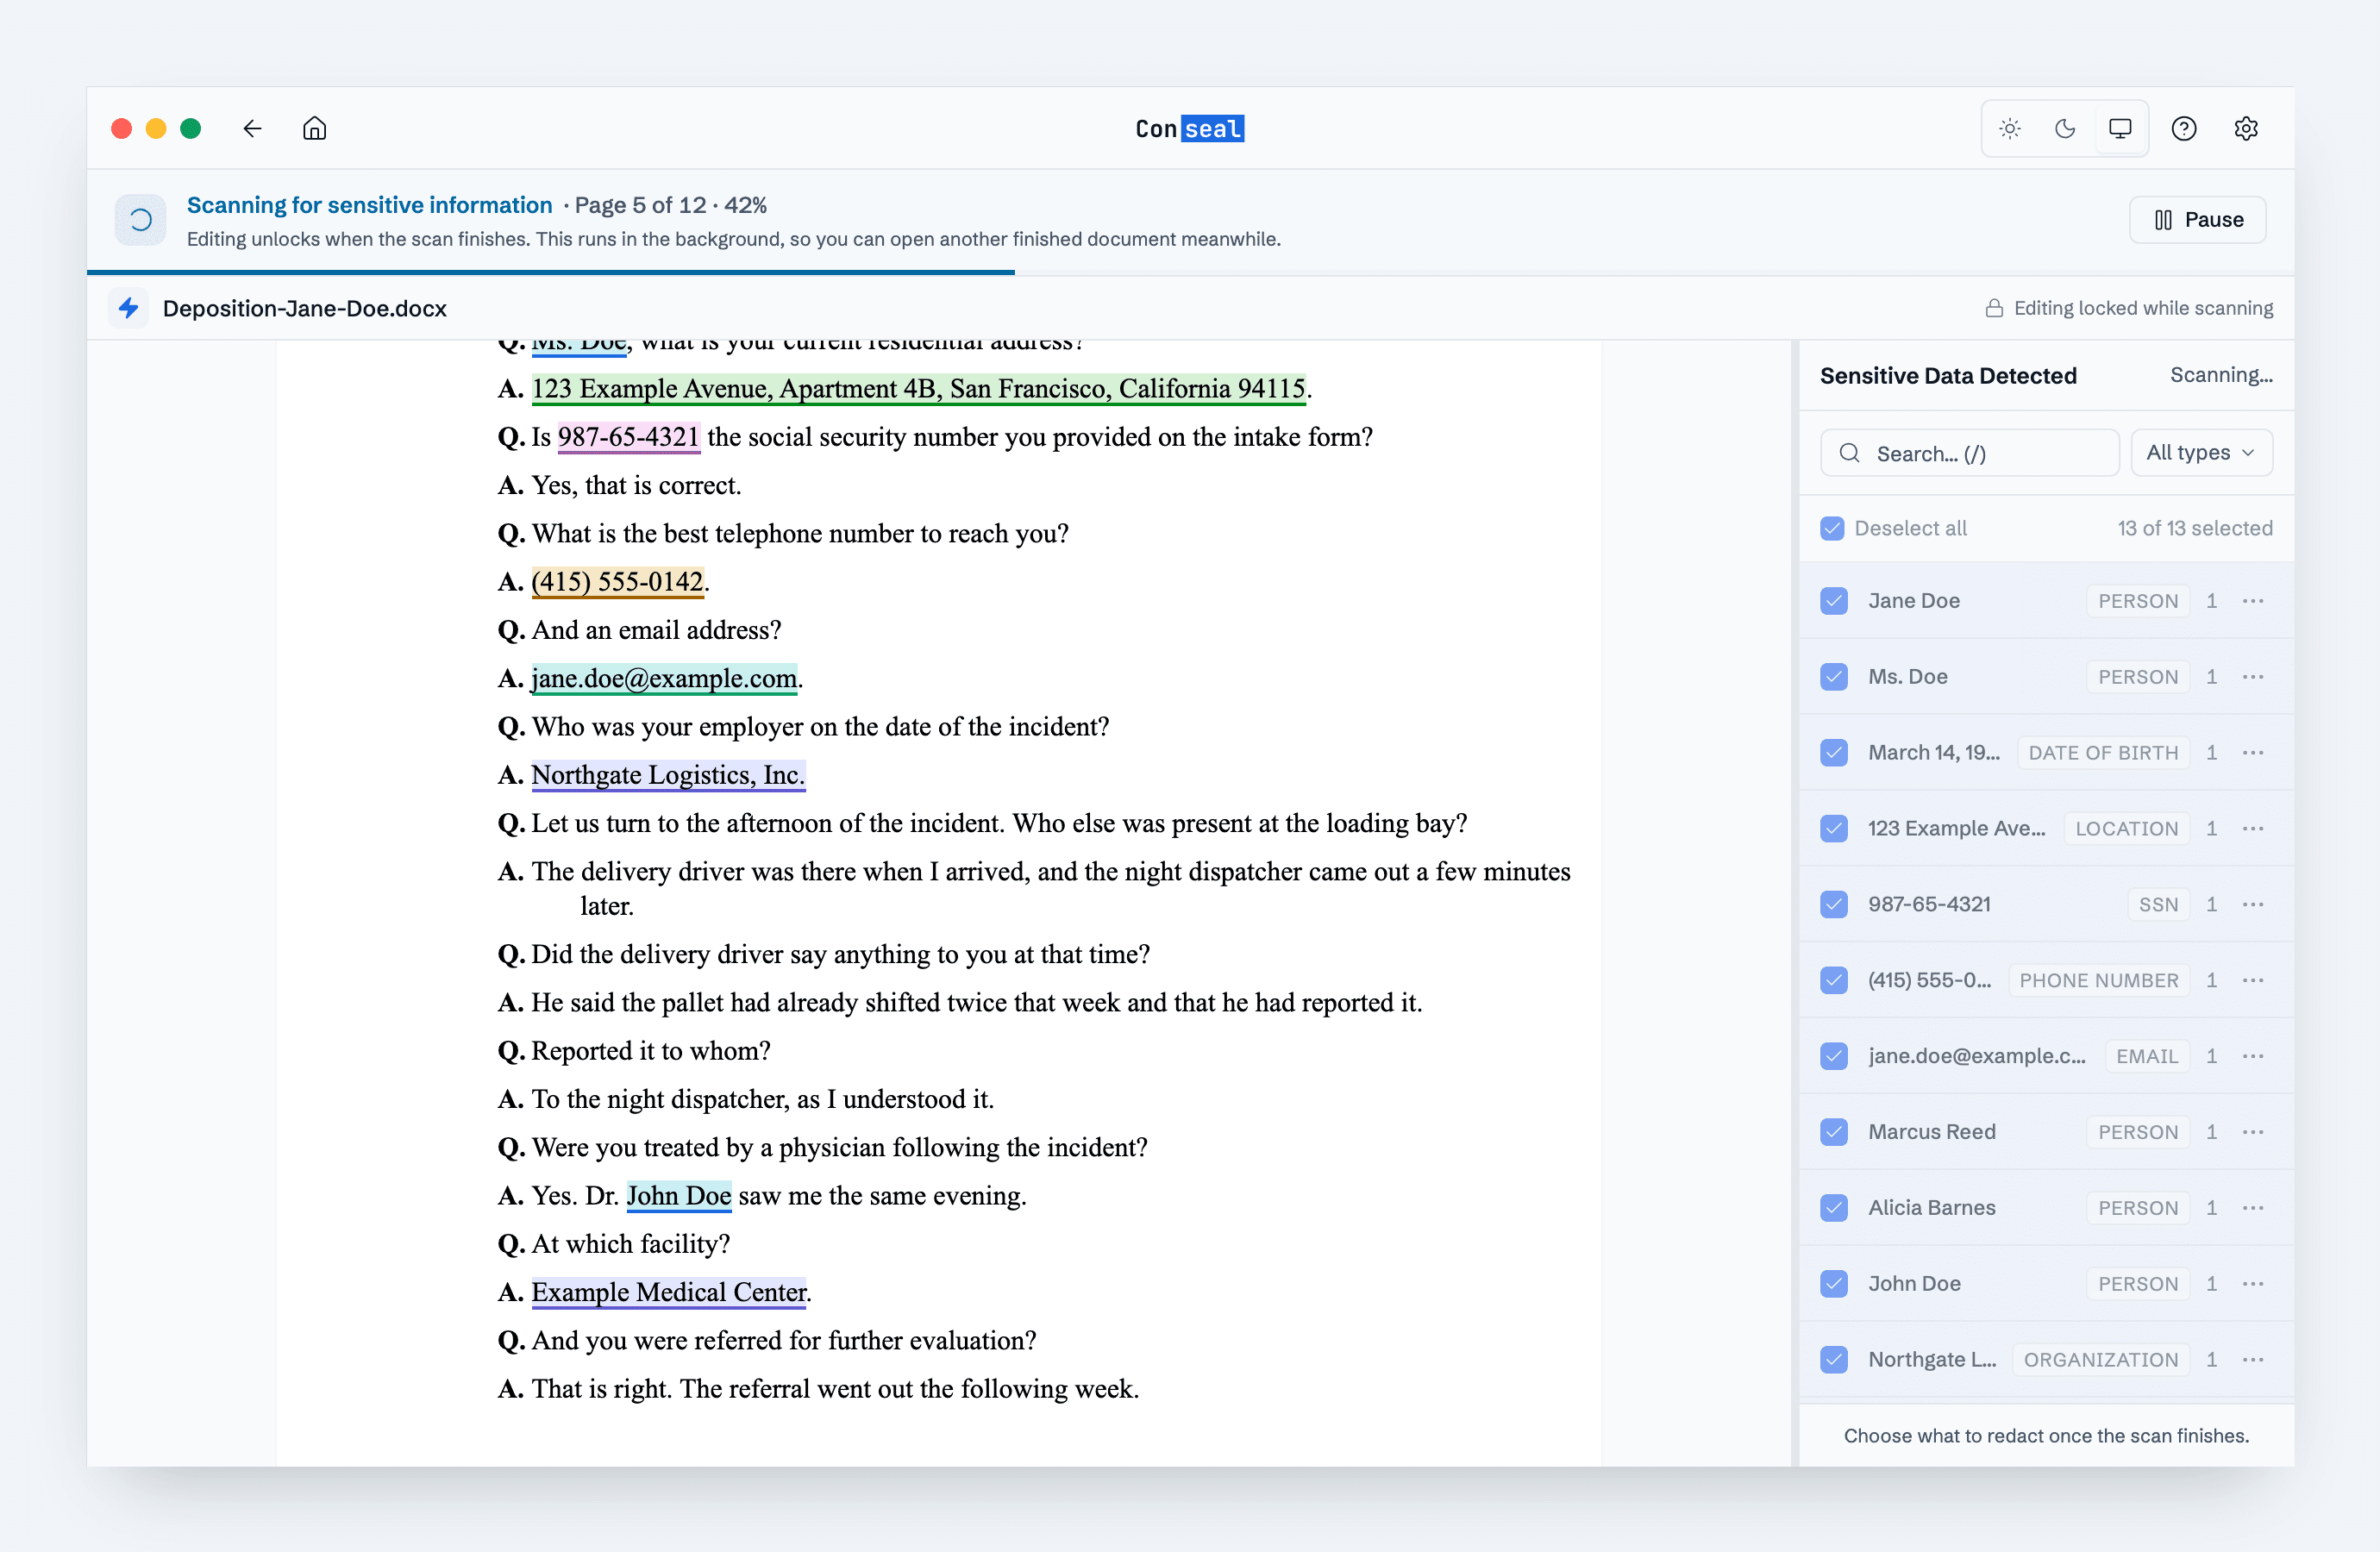Click the Deposition-Jane-Doe.docx file name
This screenshot has width=2380, height=1552.
(305, 308)
